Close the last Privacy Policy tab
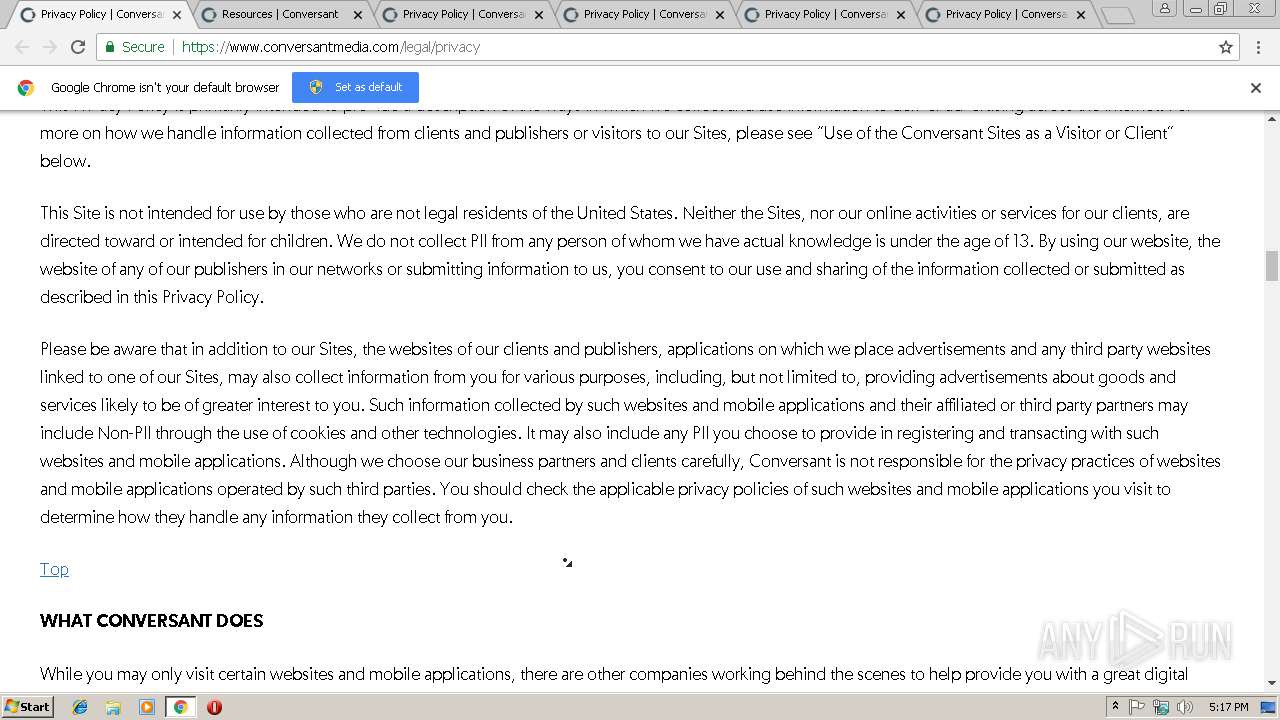 click(1081, 15)
